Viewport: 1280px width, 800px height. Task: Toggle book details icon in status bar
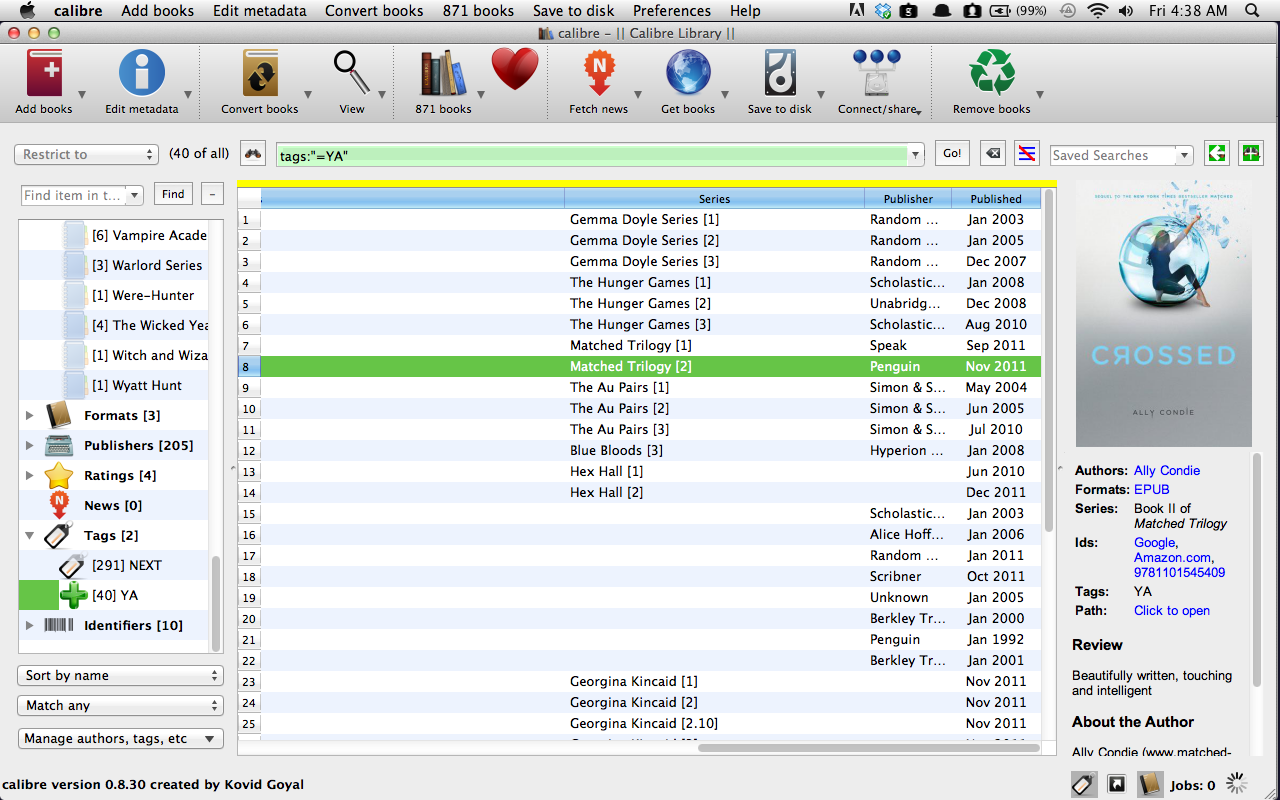[1150, 785]
